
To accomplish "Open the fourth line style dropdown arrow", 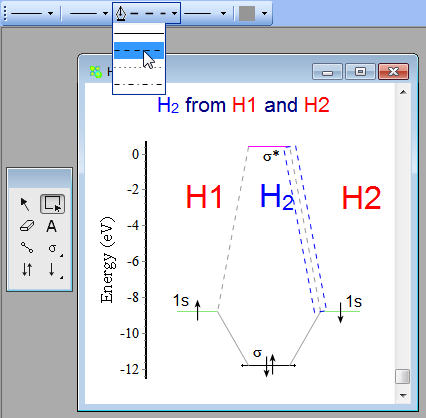I will coord(224,14).
